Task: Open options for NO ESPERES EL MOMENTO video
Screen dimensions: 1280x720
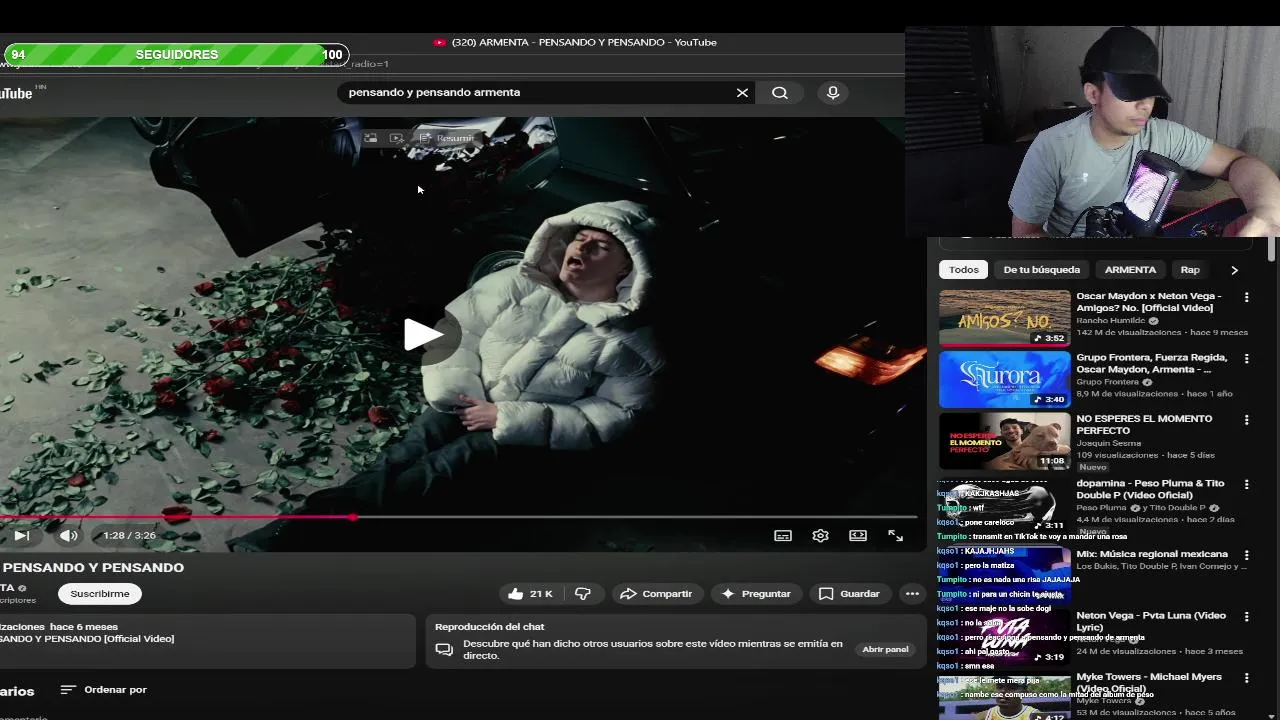Action: point(1246,420)
